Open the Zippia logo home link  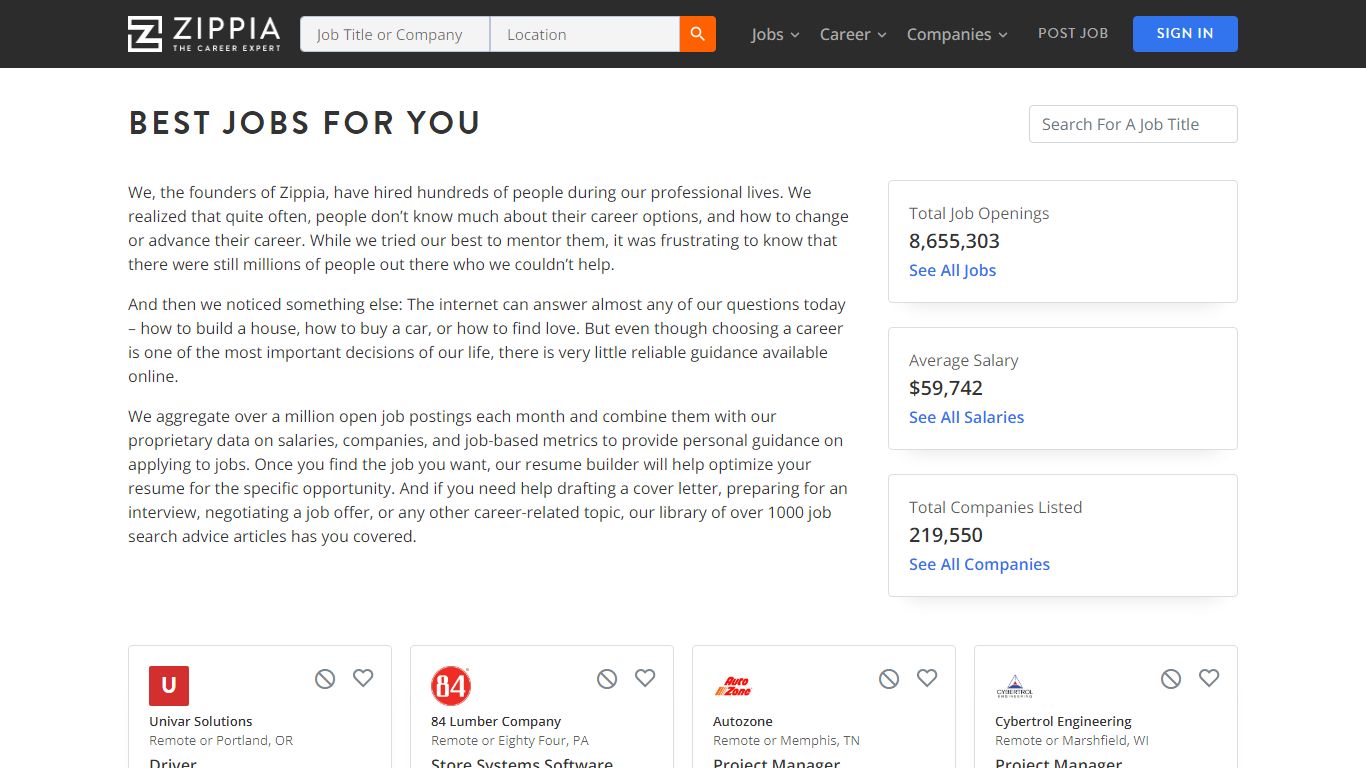click(204, 34)
